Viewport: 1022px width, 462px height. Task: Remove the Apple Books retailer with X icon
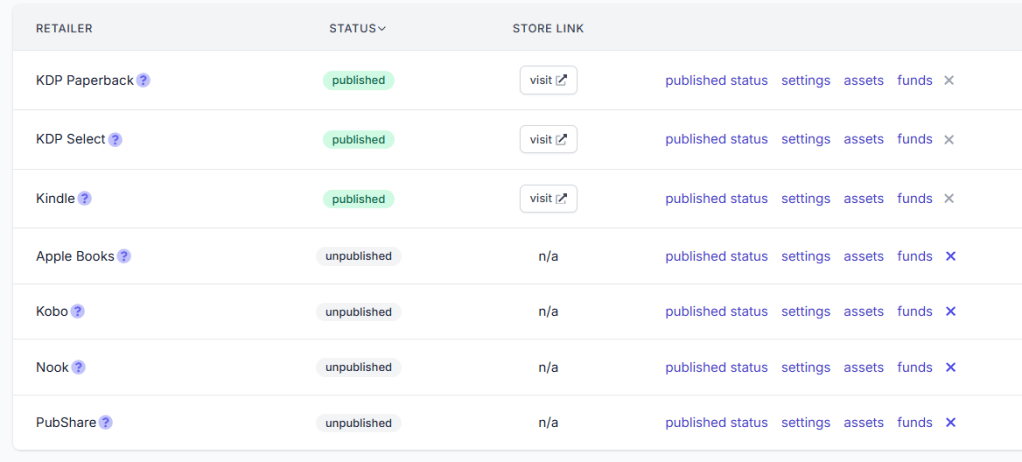[x=951, y=256]
